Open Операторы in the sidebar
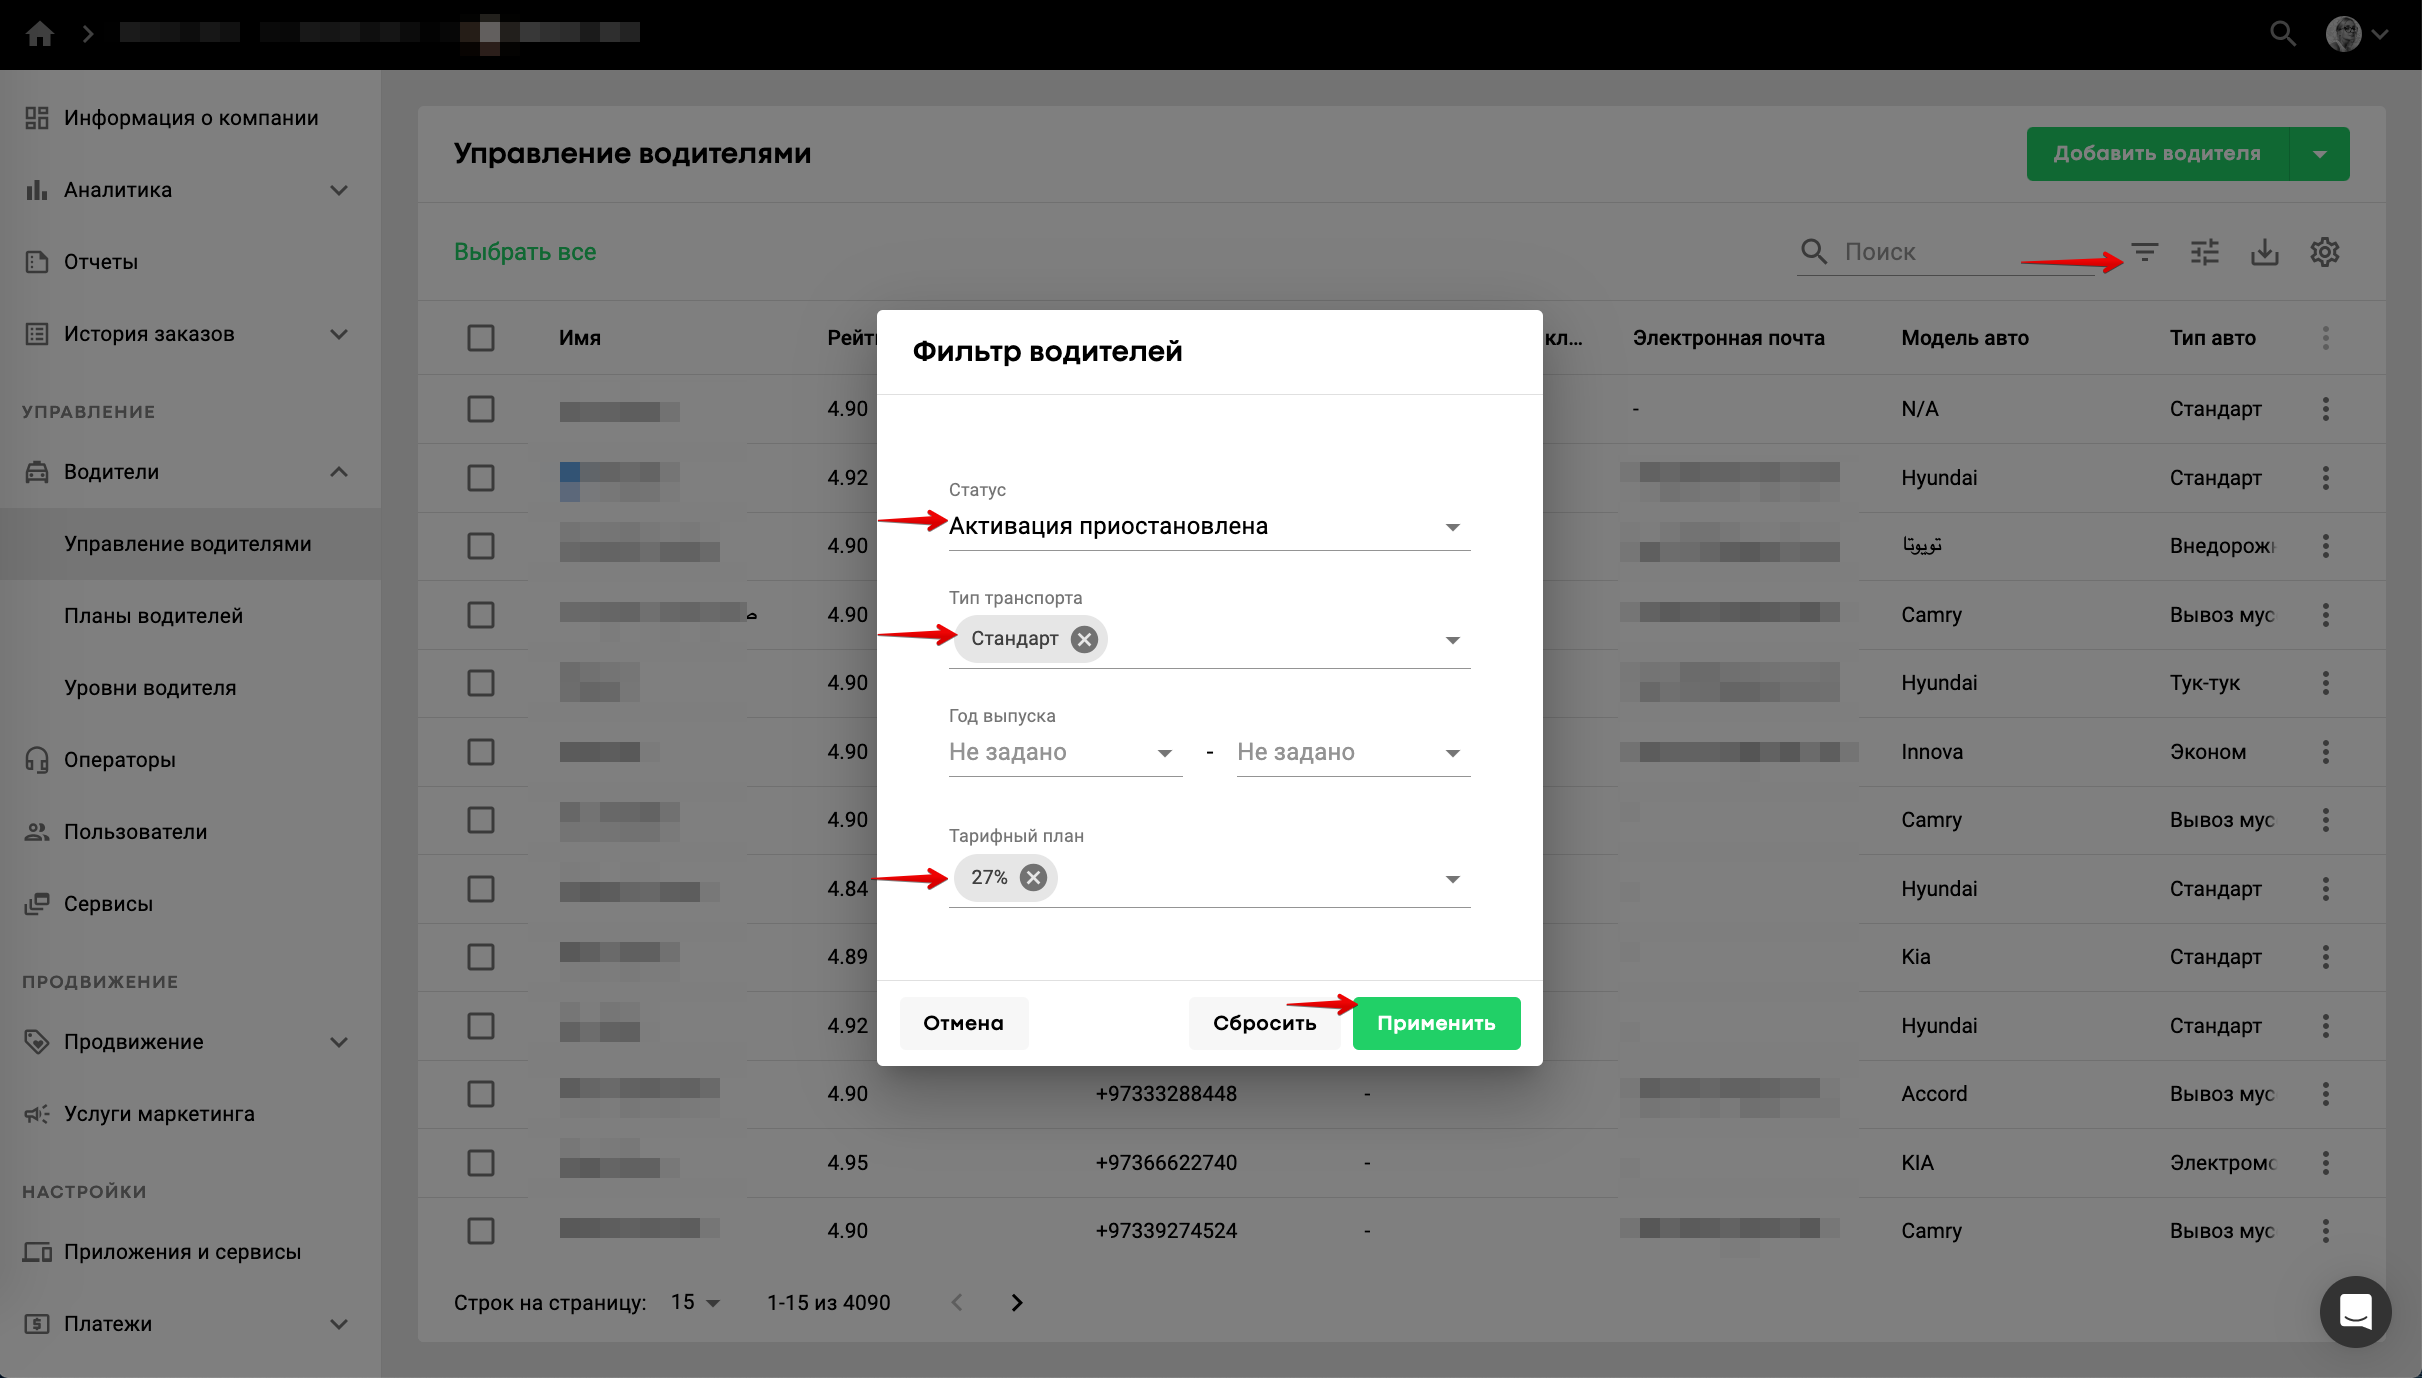 point(120,760)
